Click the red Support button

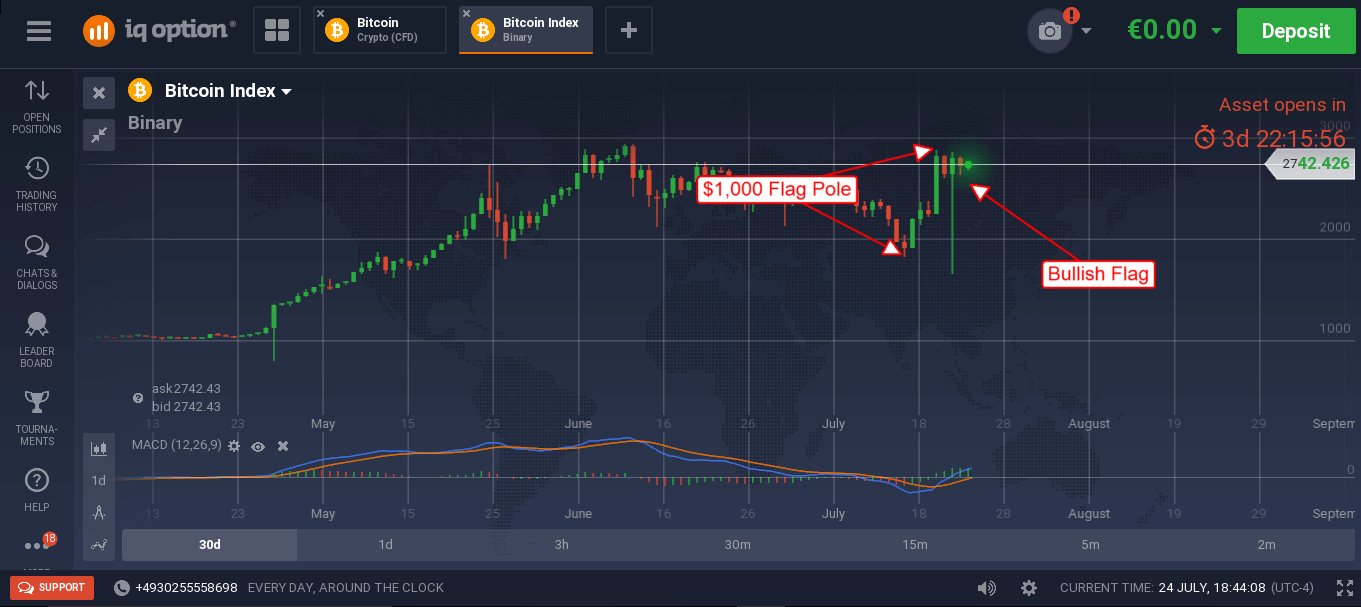[52, 588]
